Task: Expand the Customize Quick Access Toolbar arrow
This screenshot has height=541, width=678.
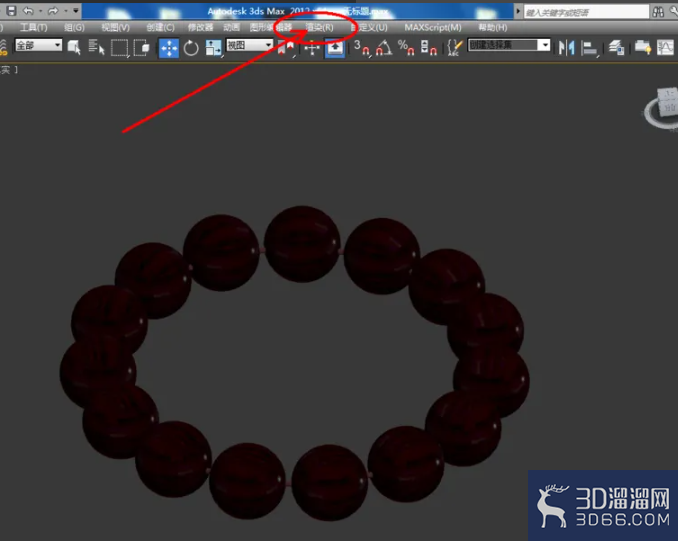Action: (76, 11)
